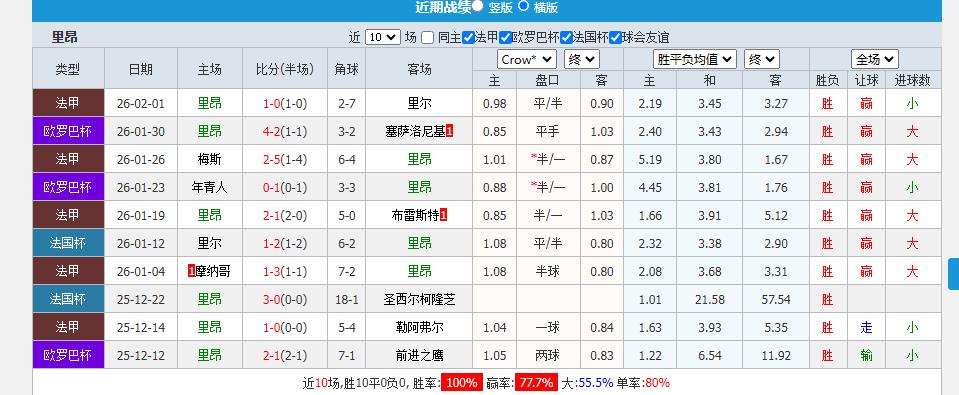This screenshot has height=395, width=959.
Task: Open the 全场 dropdown
Action: pos(875,59)
